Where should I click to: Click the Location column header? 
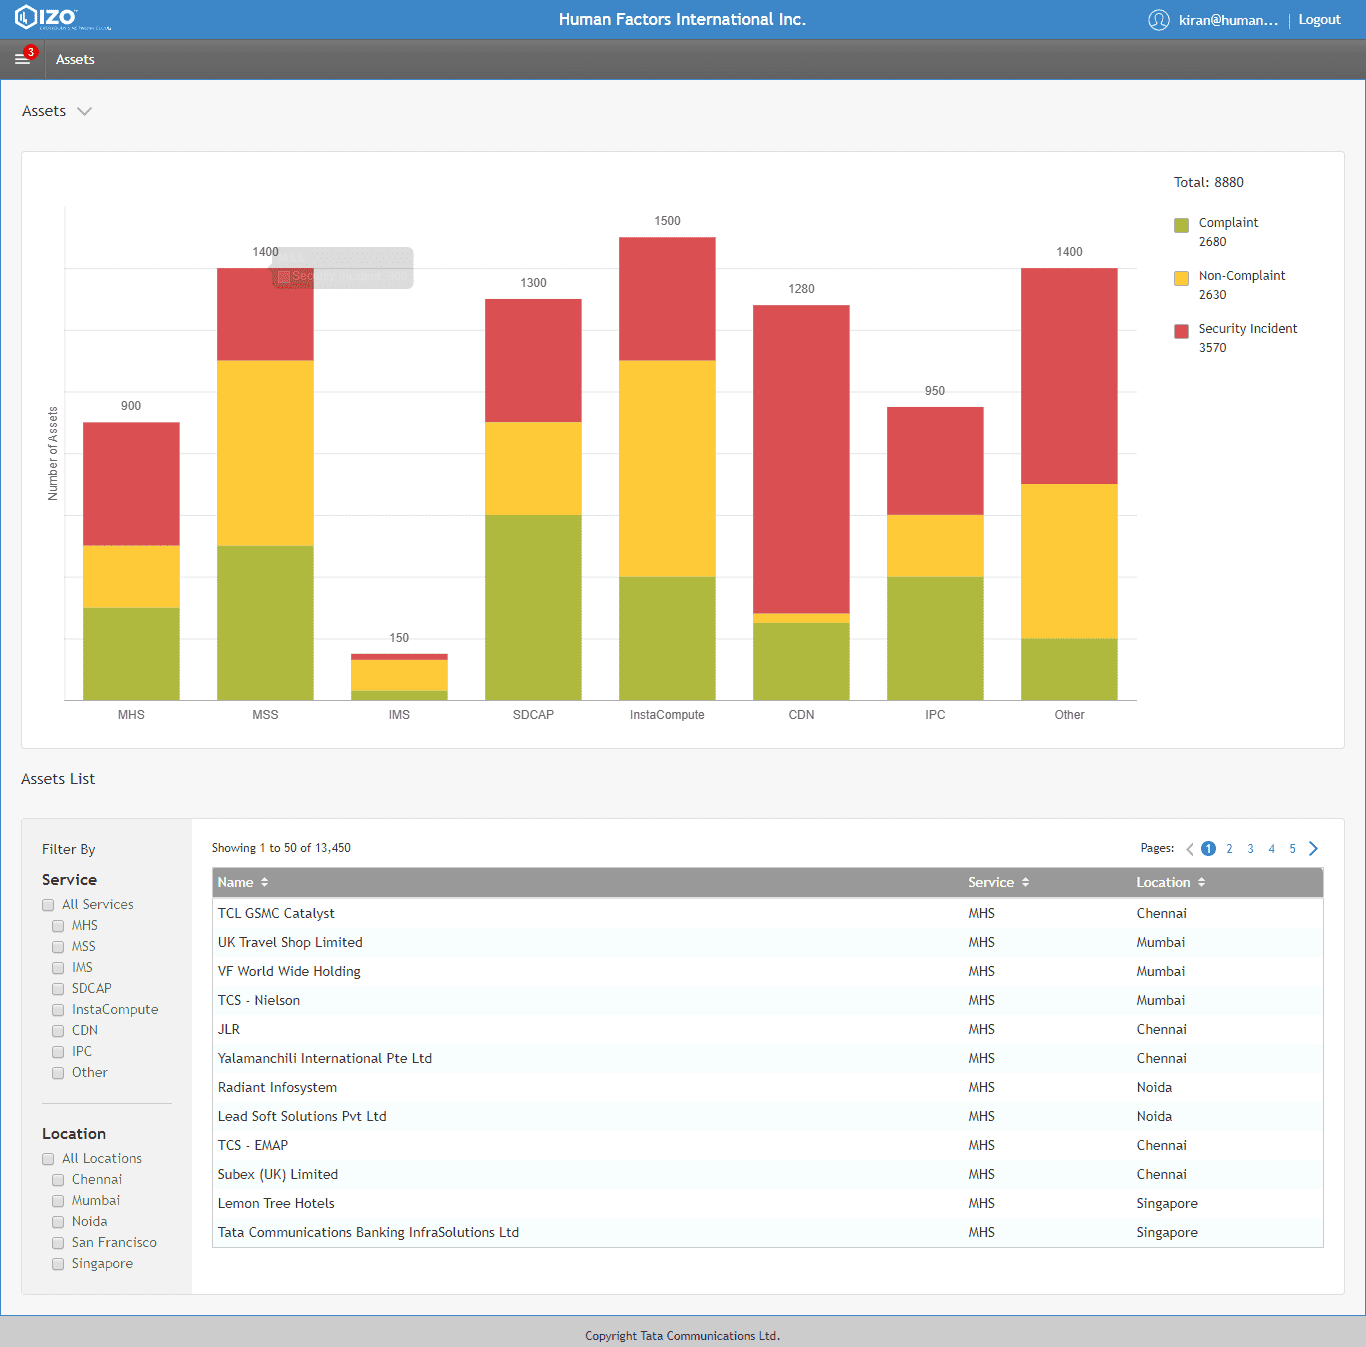(1163, 882)
